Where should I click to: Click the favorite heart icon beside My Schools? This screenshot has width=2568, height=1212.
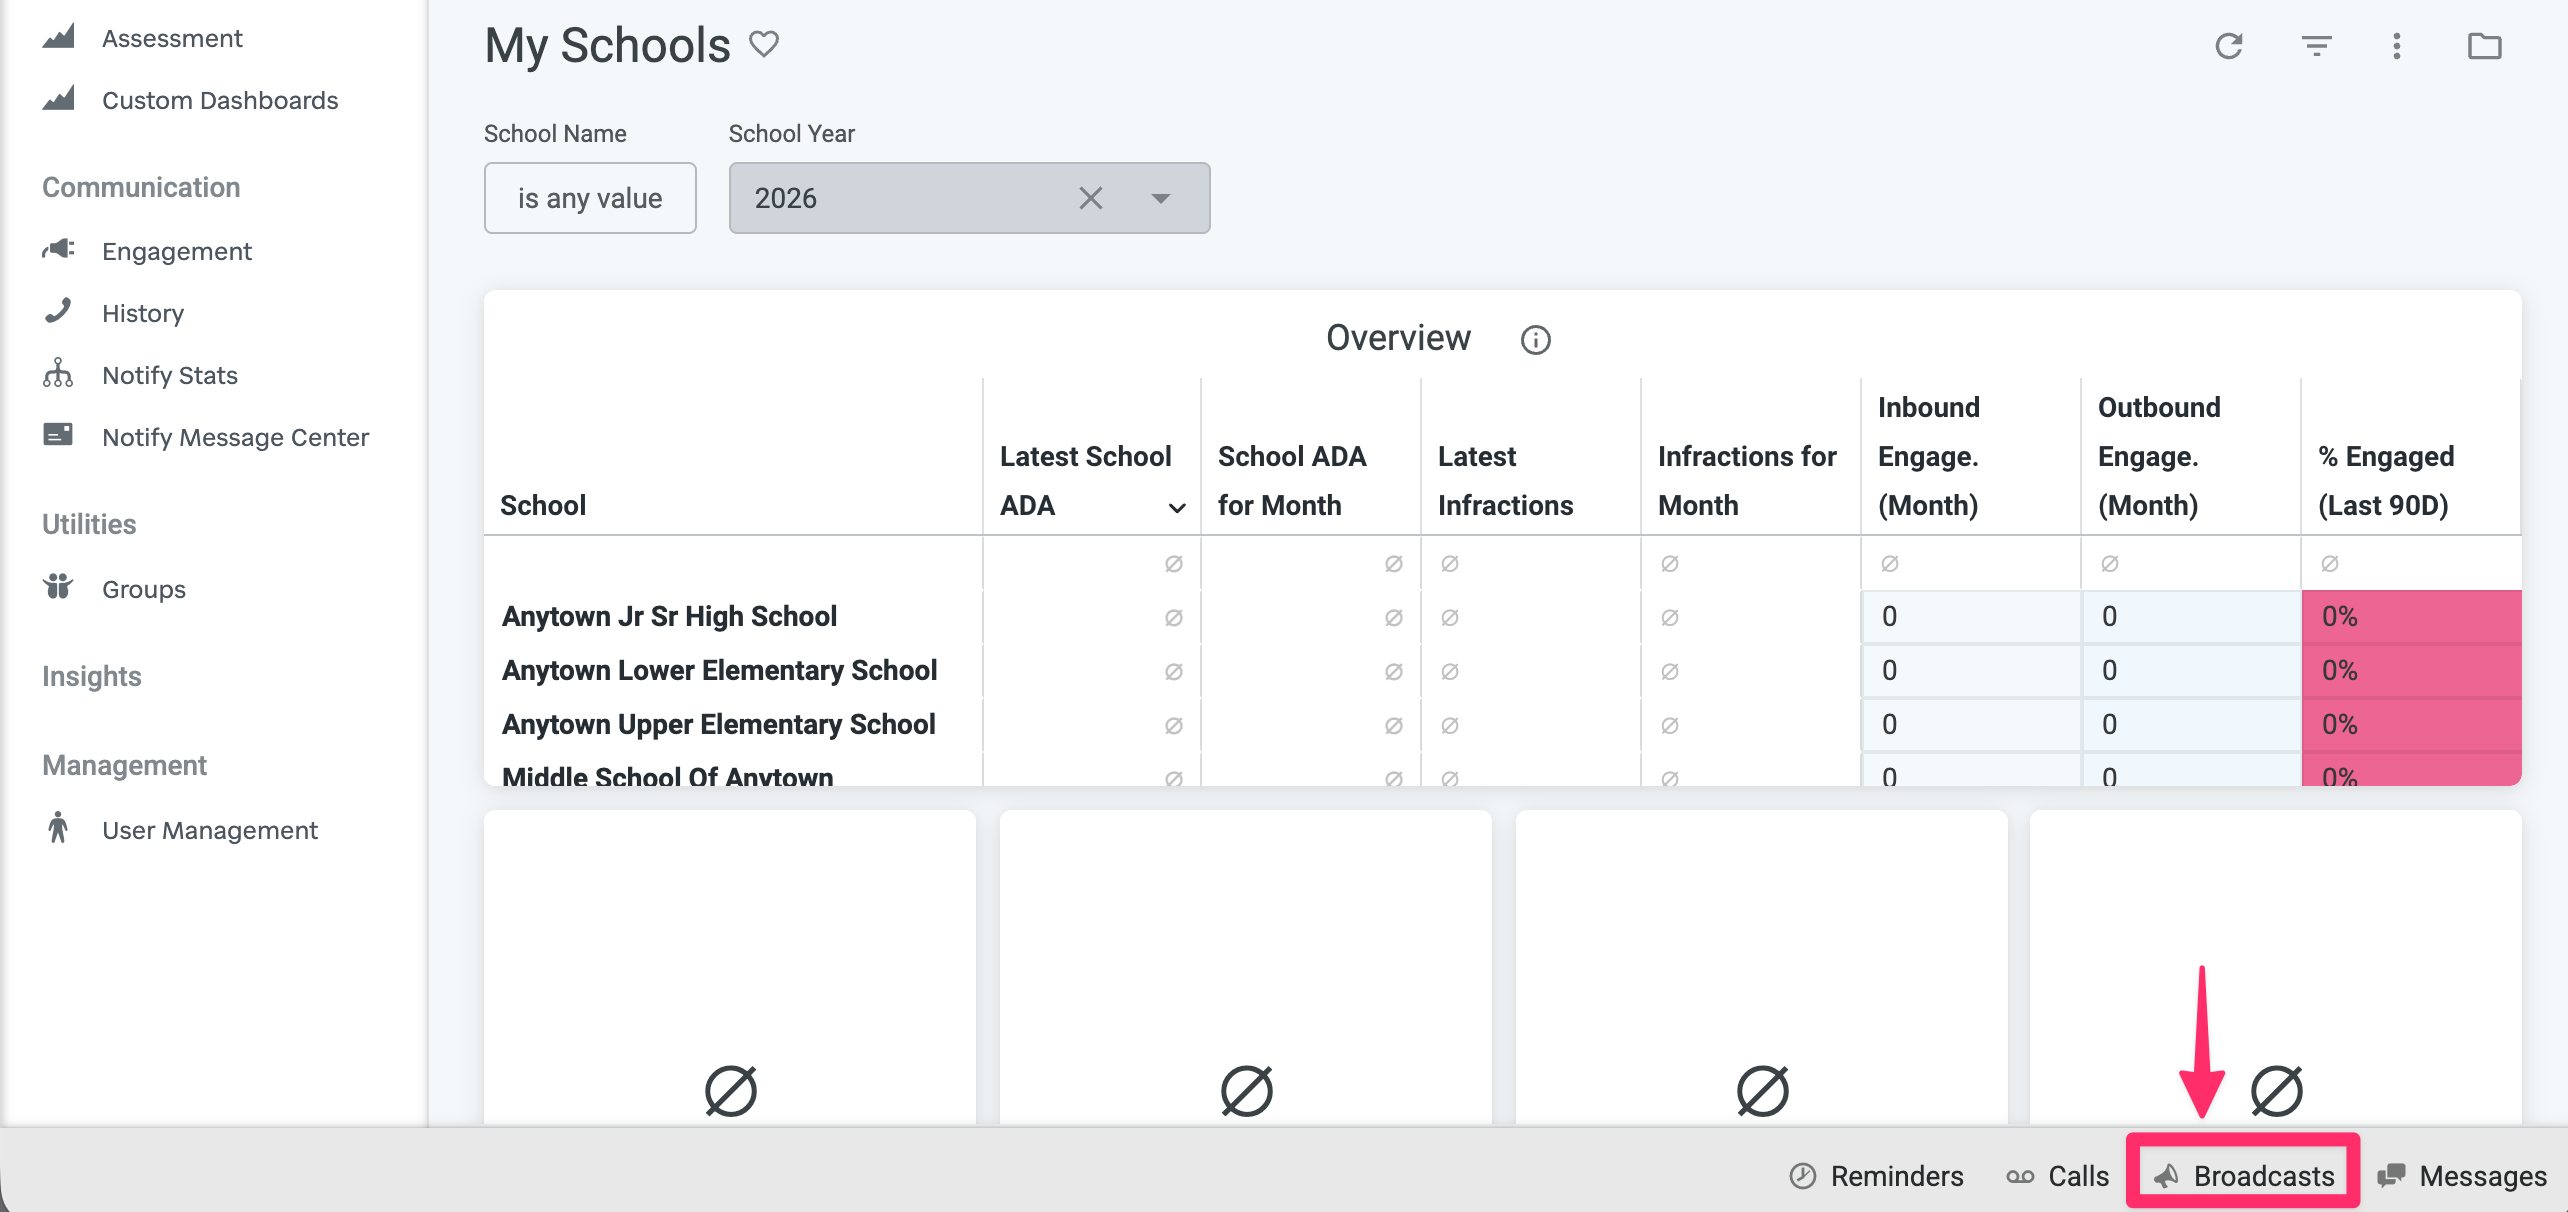pos(764,44)
